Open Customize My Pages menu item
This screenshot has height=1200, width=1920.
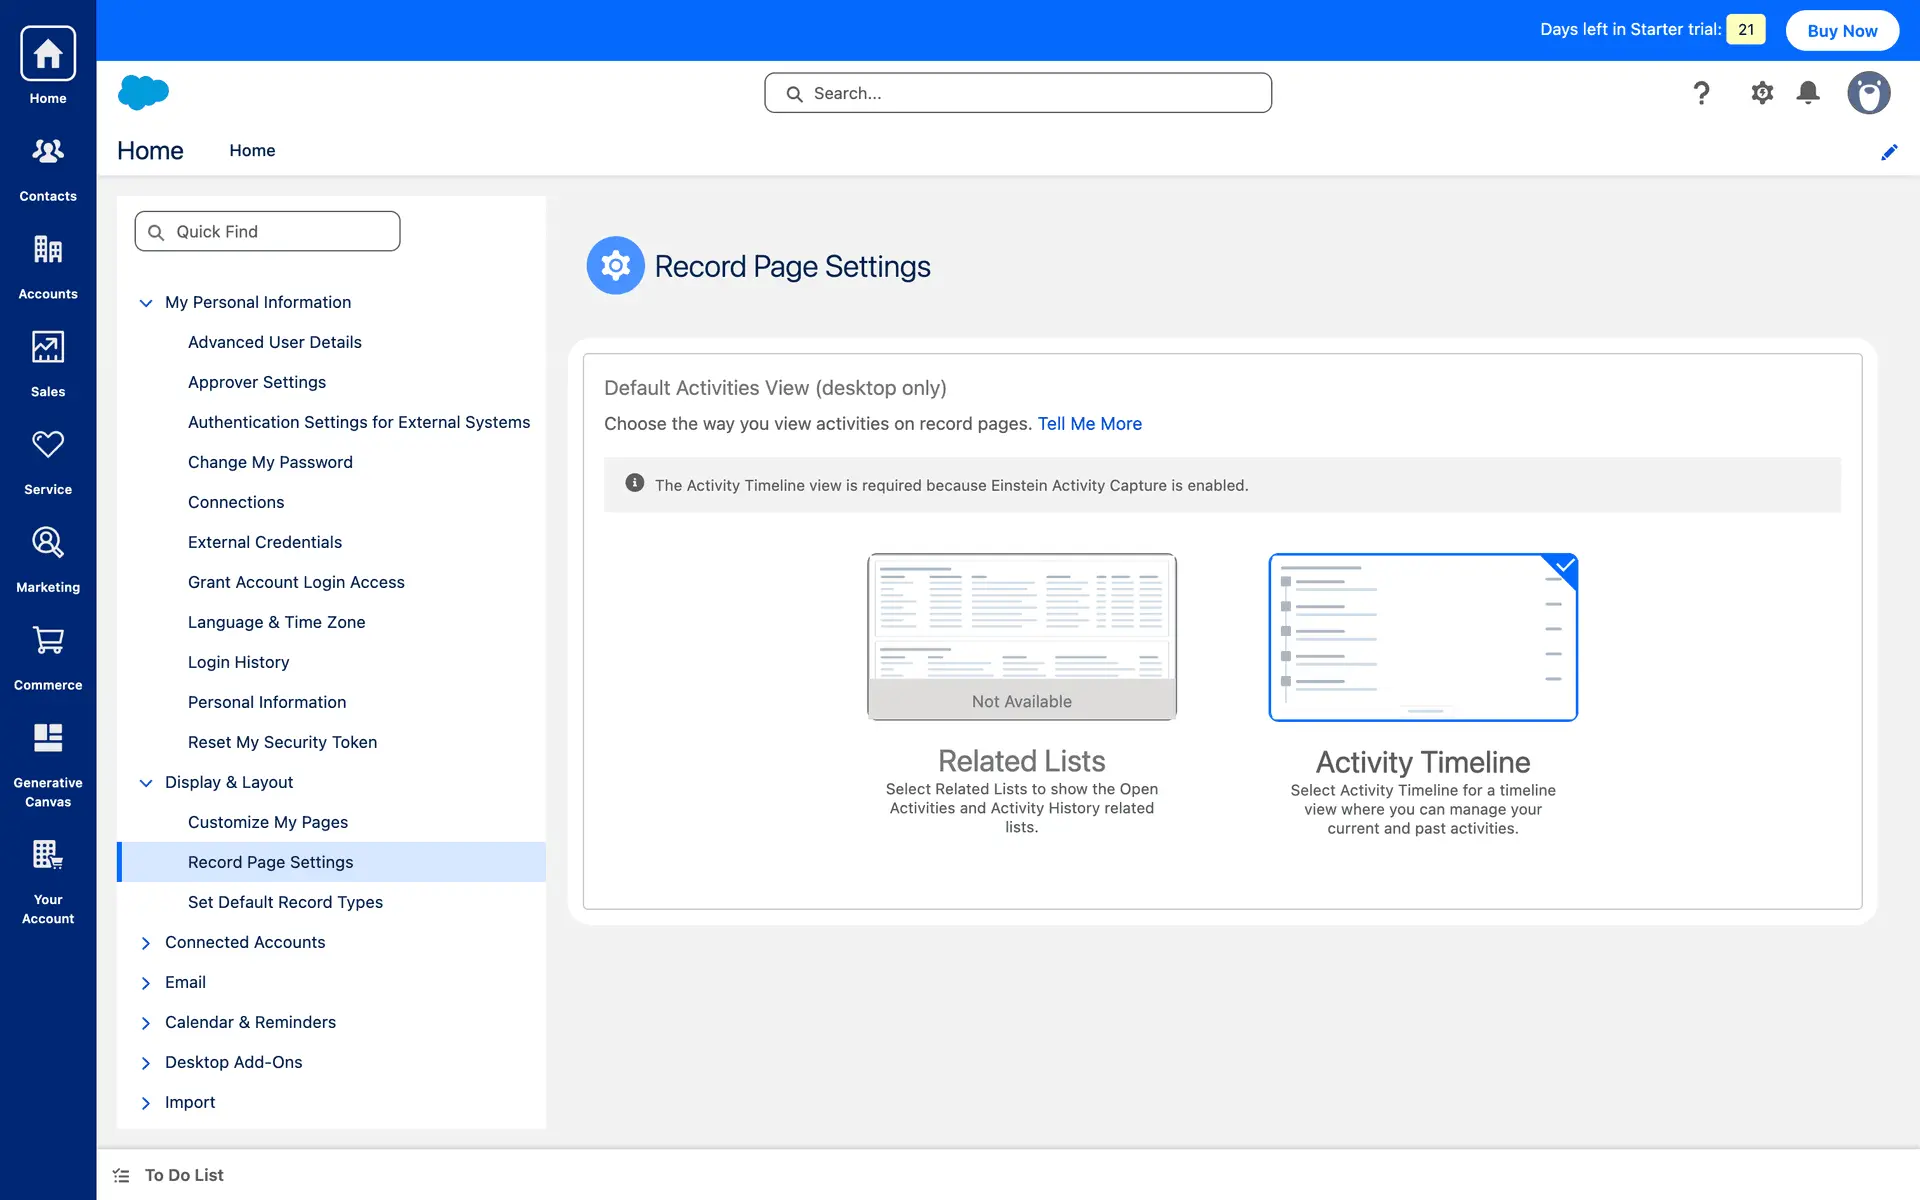click(268, 822)
